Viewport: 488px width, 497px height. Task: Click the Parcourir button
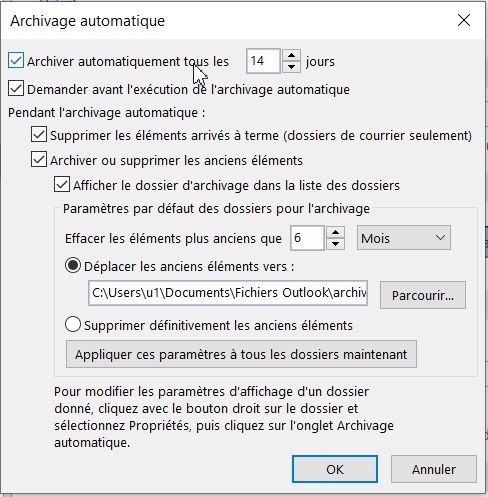[423, 295]
